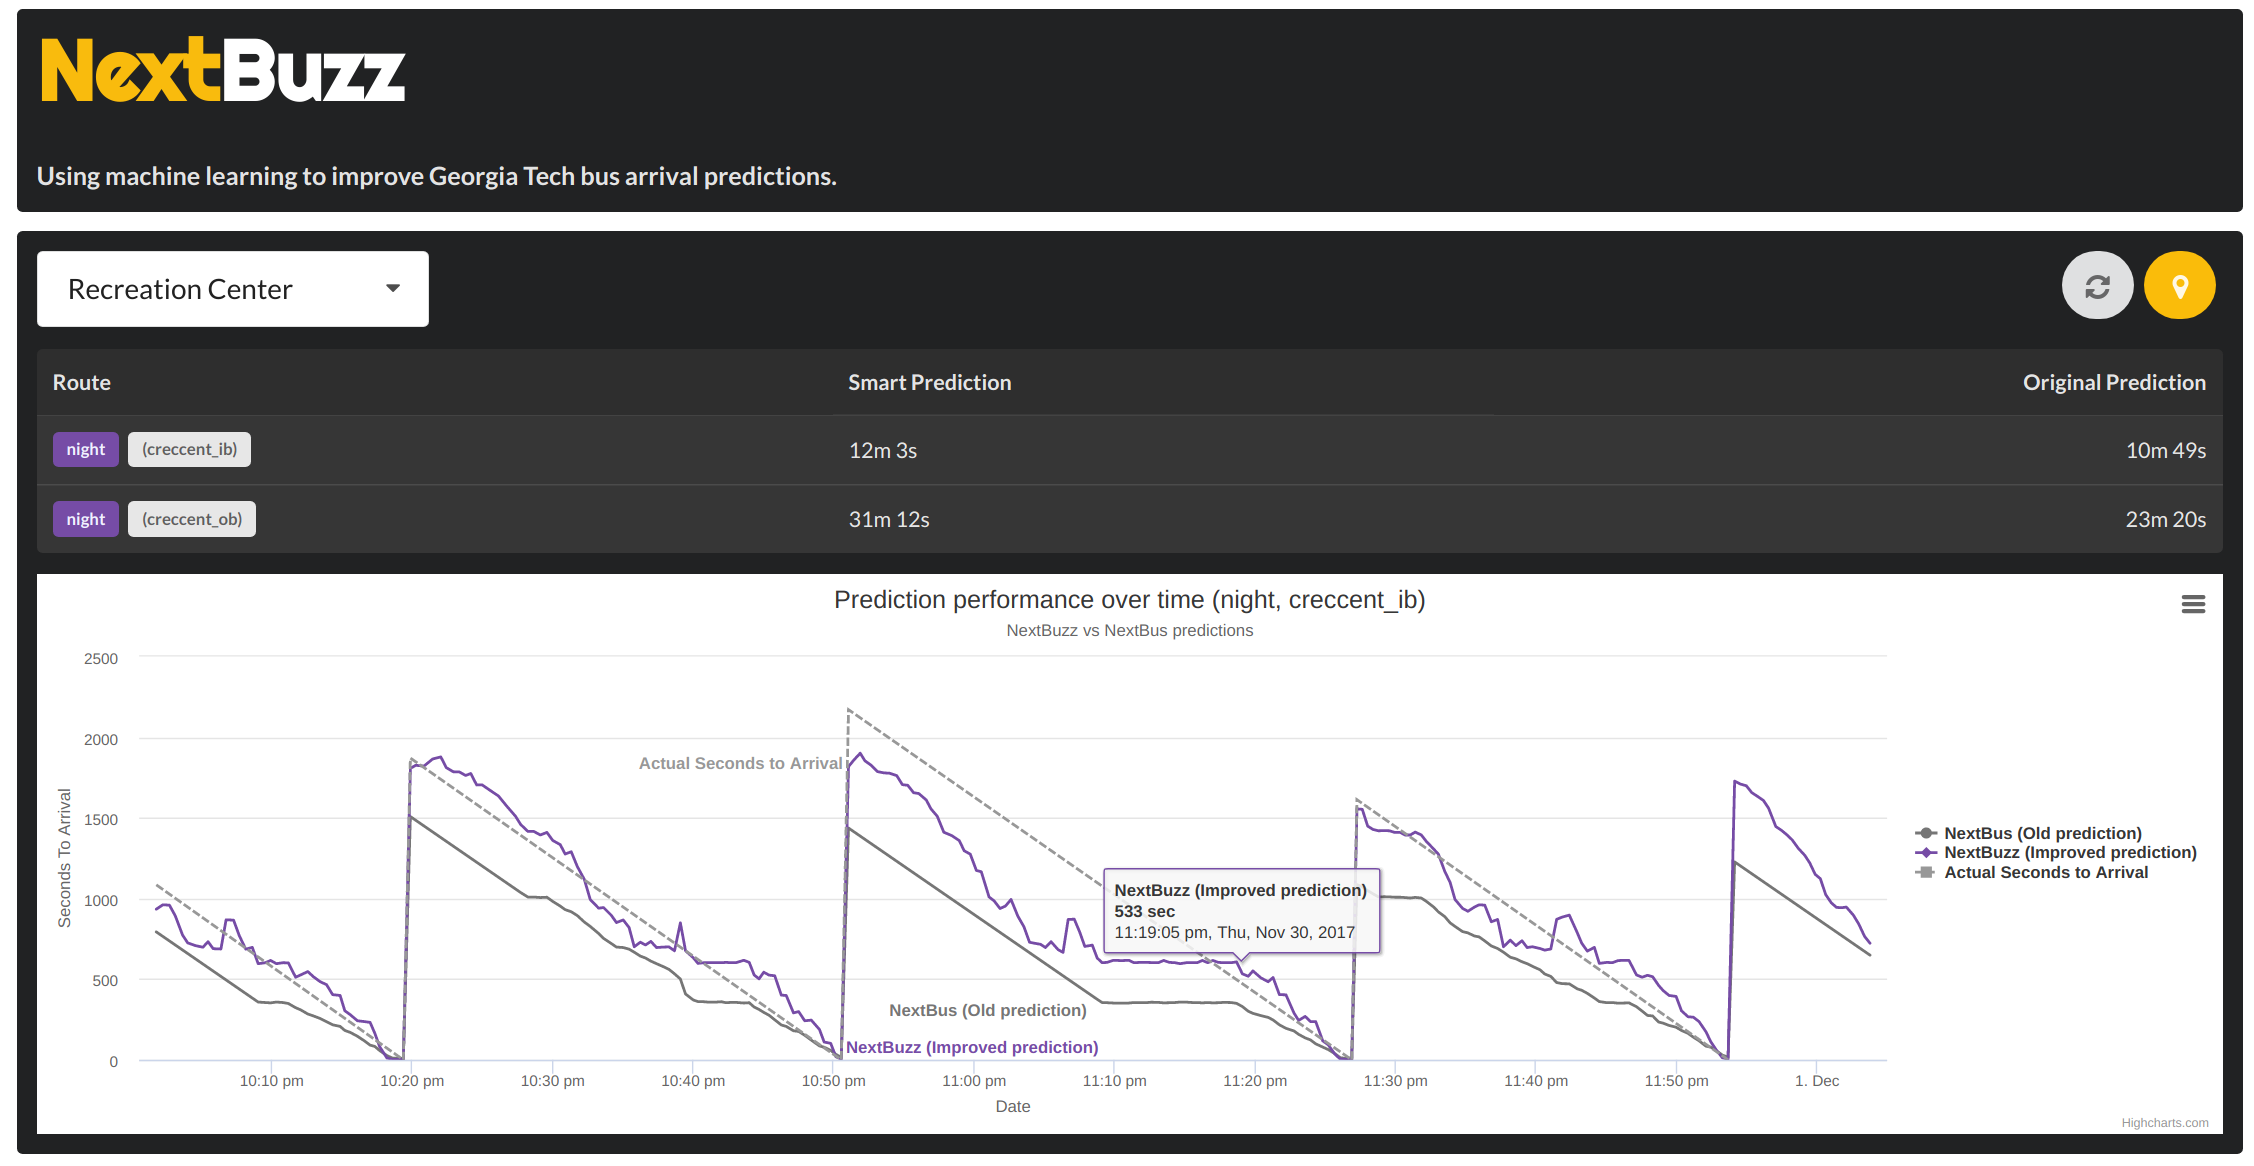2254x1166 pixels.
Task: Toggle NextBus (Old prediction) series in legend
Action: click(2042, 833)
